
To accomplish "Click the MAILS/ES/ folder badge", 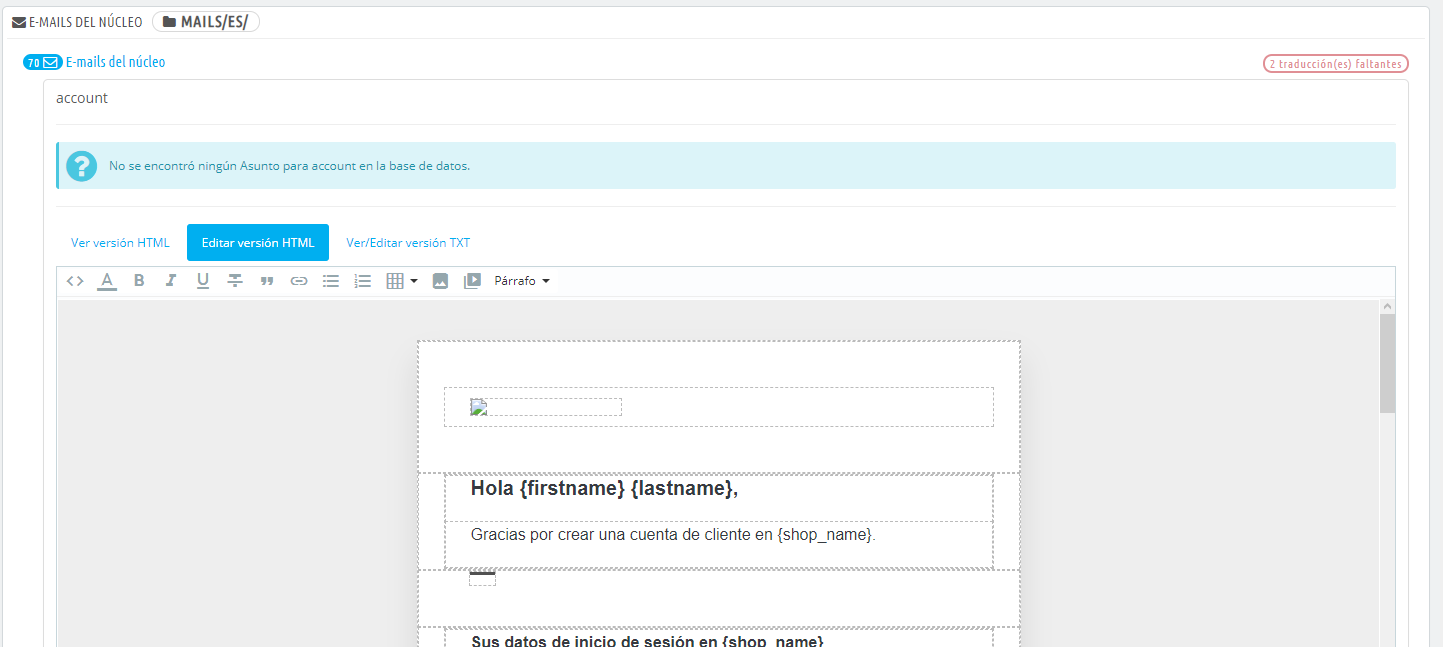I will [206, 22].
